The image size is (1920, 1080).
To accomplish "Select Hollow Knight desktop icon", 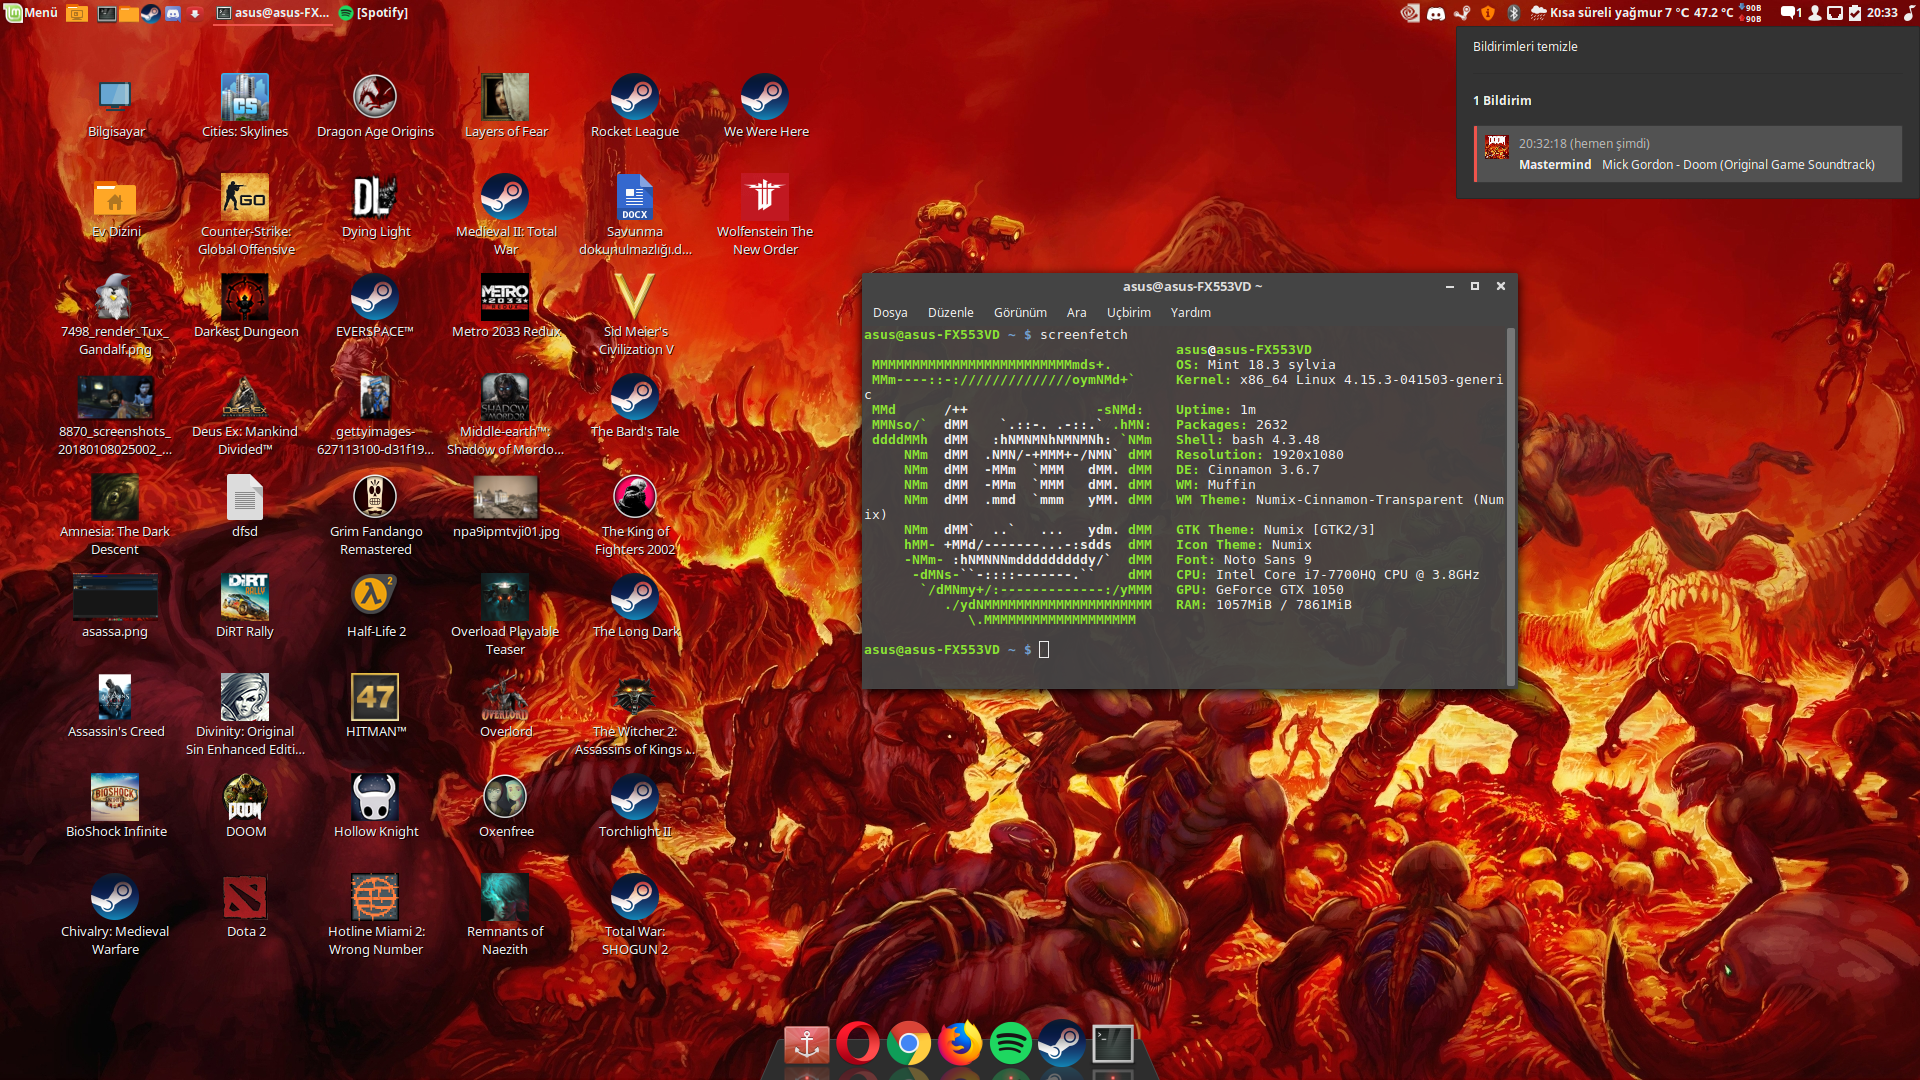I will (x=376, y=808).
